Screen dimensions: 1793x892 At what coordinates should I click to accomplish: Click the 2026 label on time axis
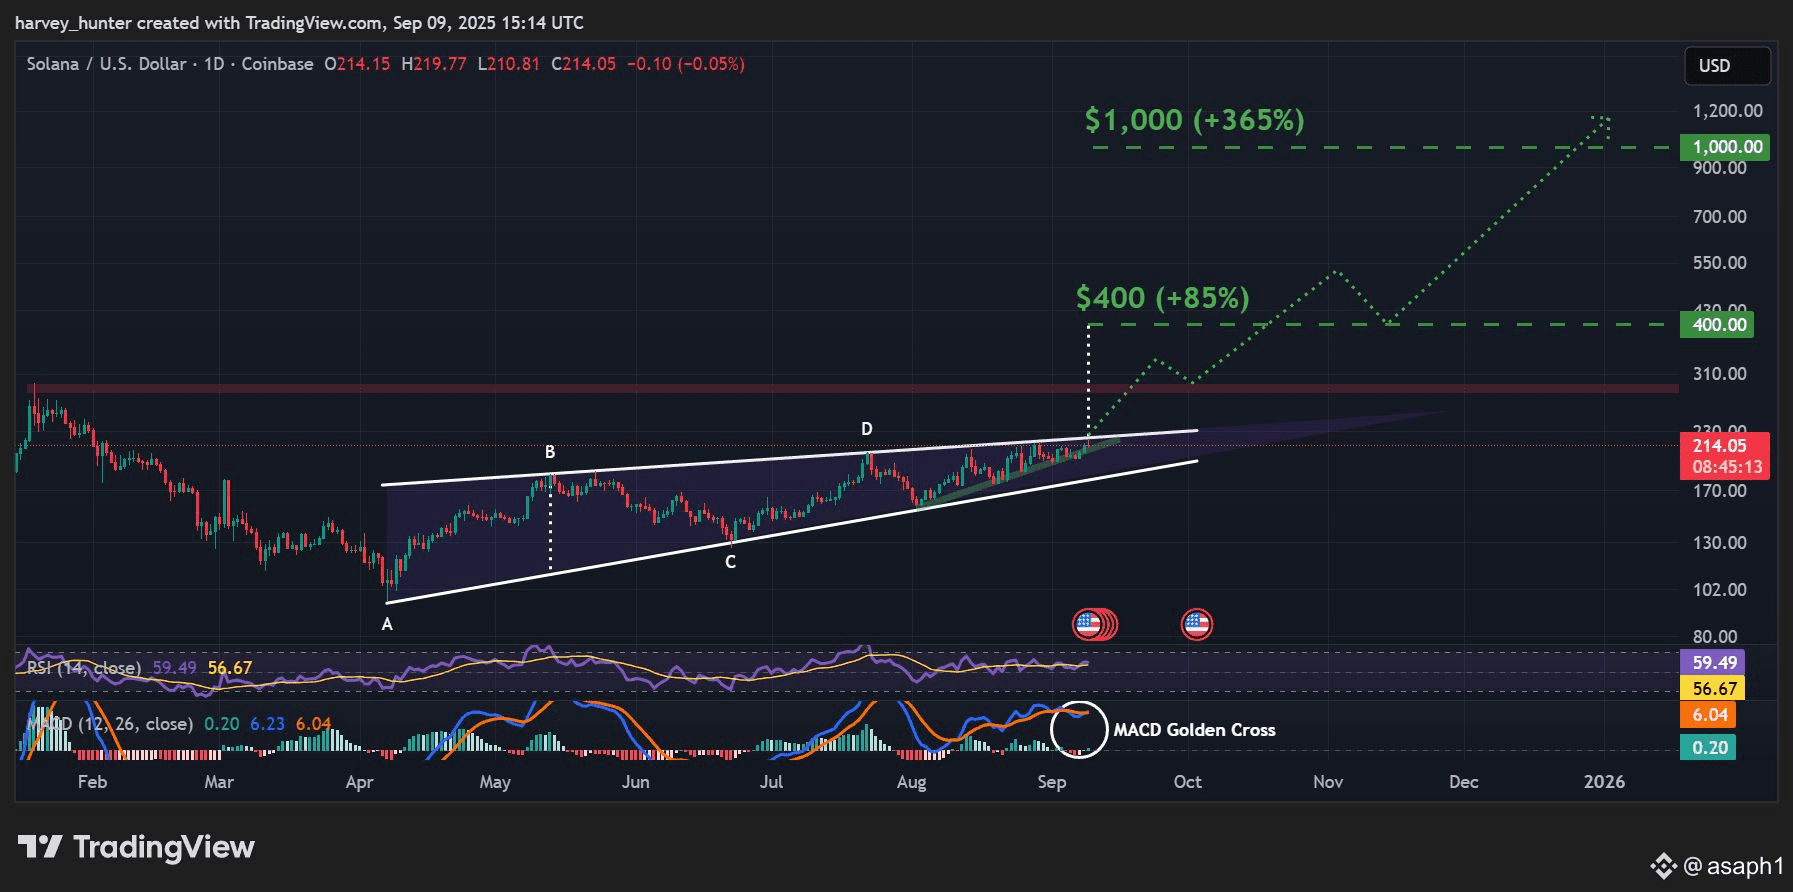(x=1605, y=782)
